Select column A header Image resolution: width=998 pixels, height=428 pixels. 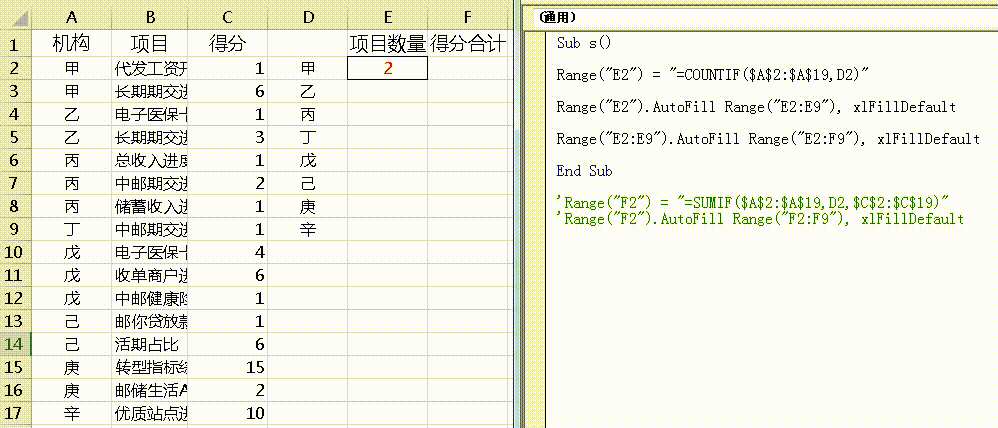click(71, 18)
